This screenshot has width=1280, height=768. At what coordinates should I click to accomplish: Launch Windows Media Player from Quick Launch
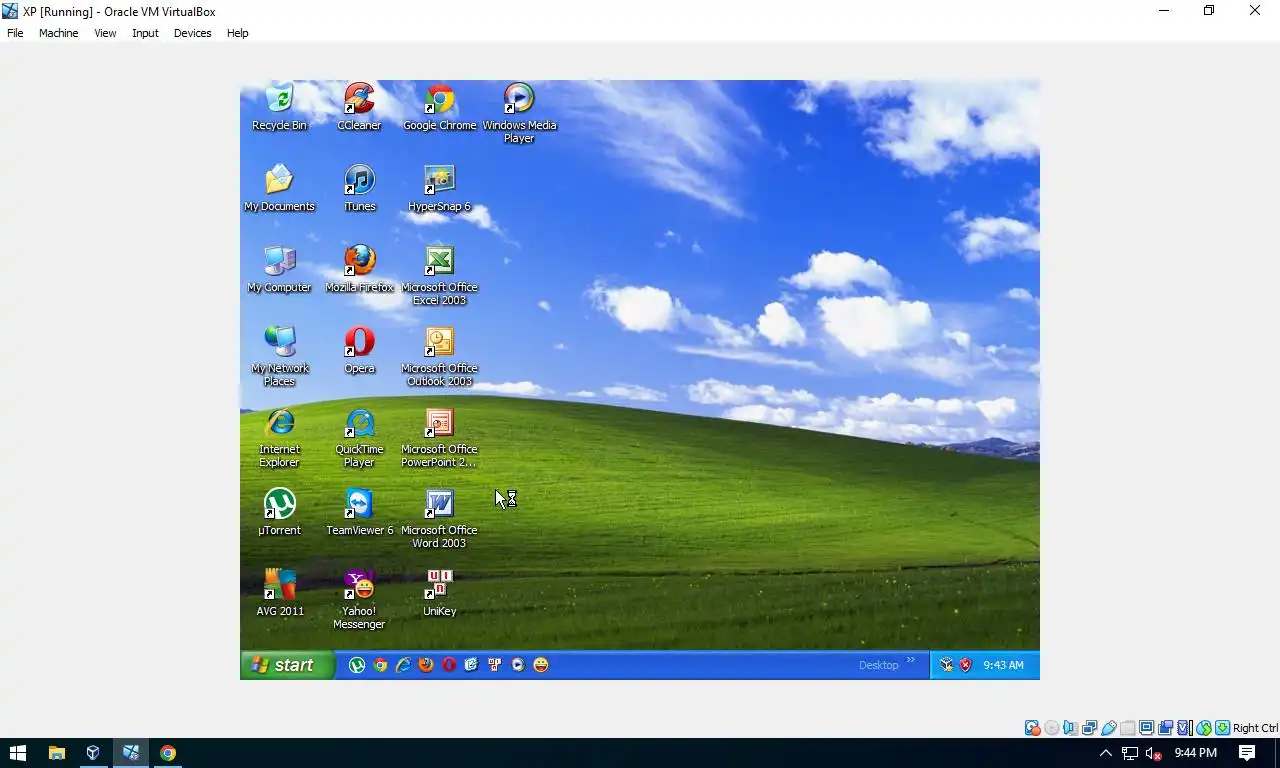click(518, 664)
